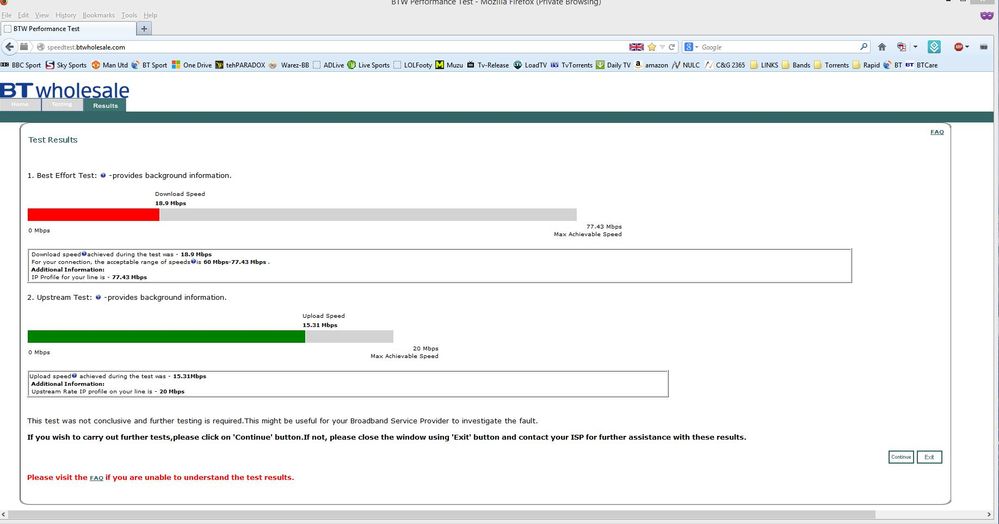Open the LOLFooty bookmark
The height and width of the screenshot is (524, 999).
(x=412, y=65)
